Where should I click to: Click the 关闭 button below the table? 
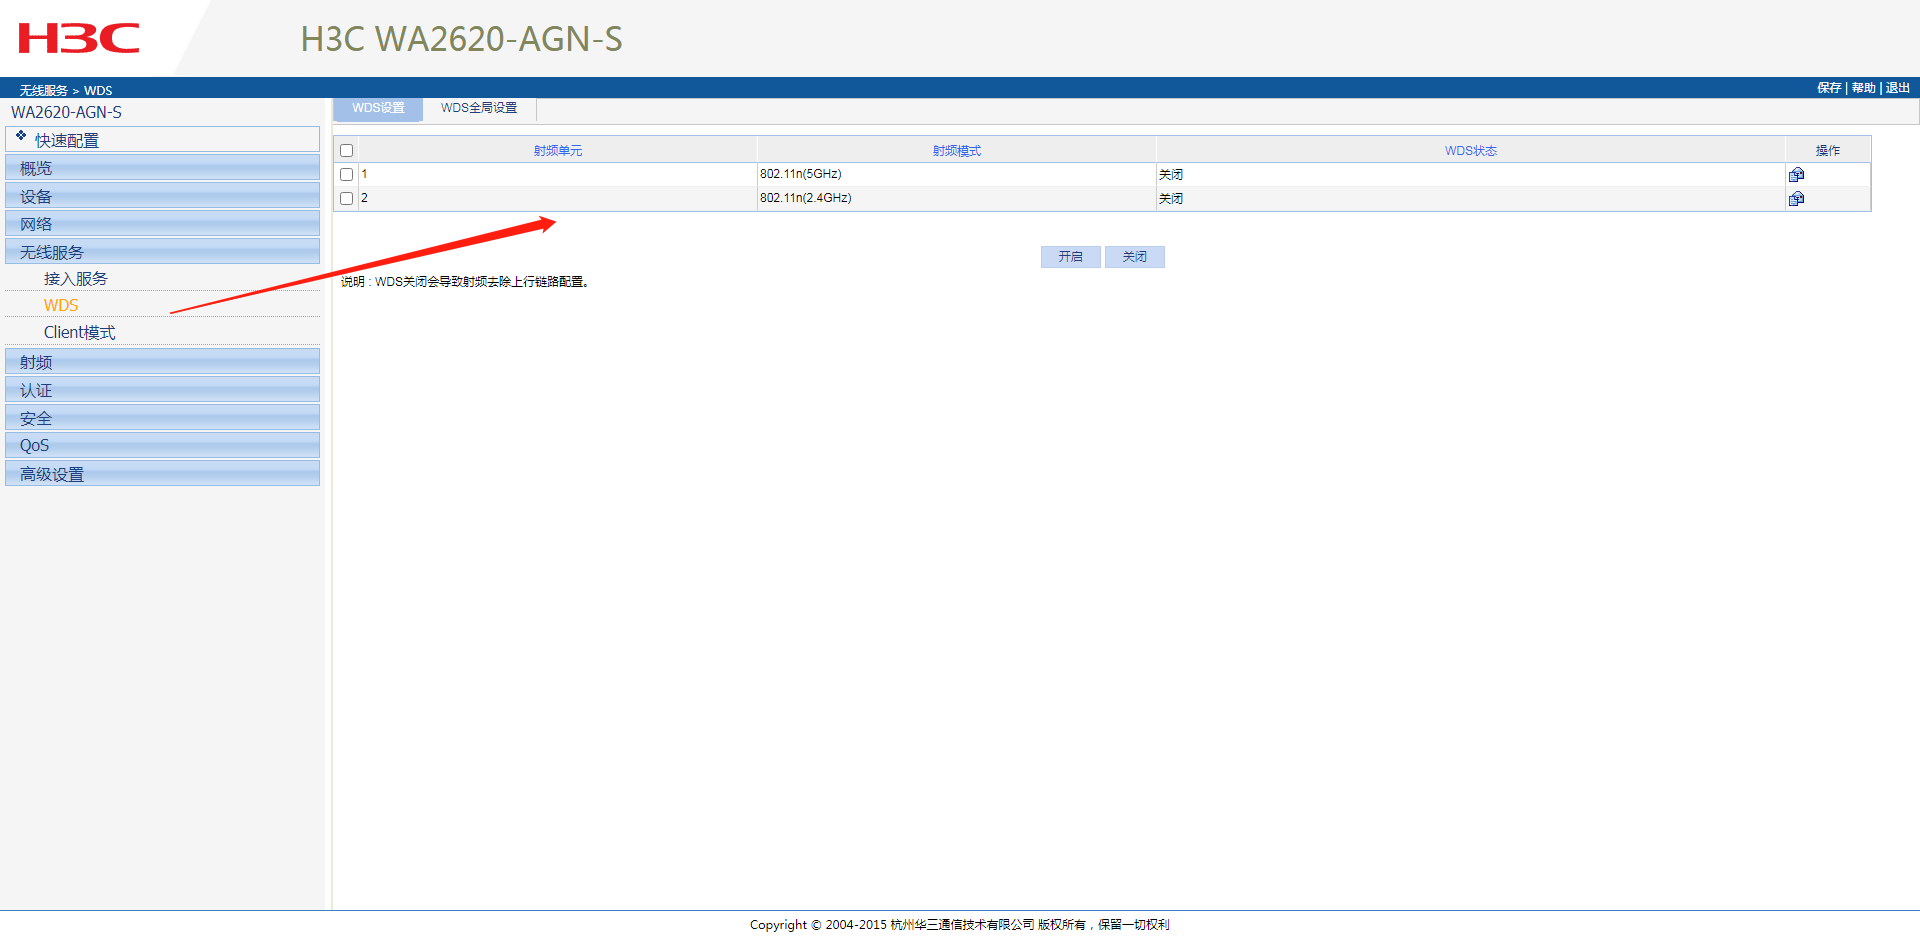(x=1135, y=257)
